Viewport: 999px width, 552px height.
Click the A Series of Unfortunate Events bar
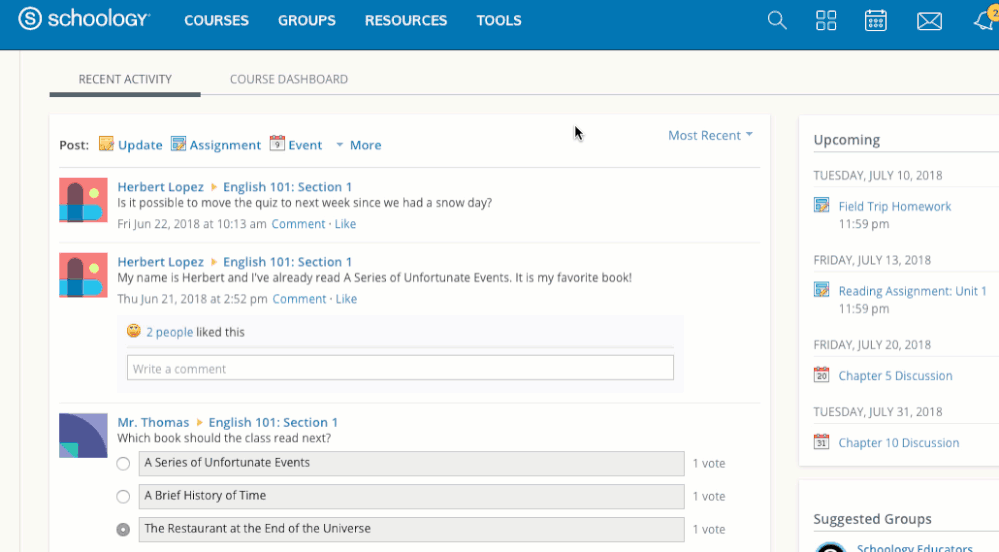(412, 463)
